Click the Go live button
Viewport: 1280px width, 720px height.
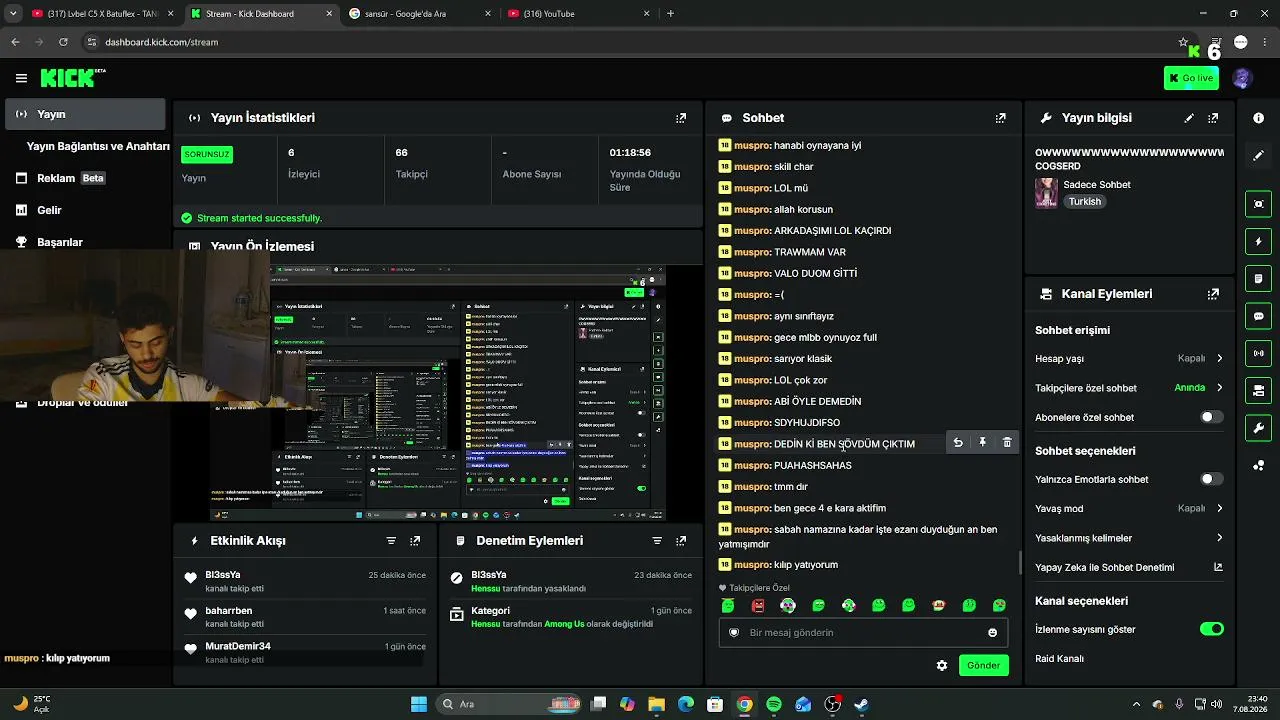click(x=1191, y=78)
